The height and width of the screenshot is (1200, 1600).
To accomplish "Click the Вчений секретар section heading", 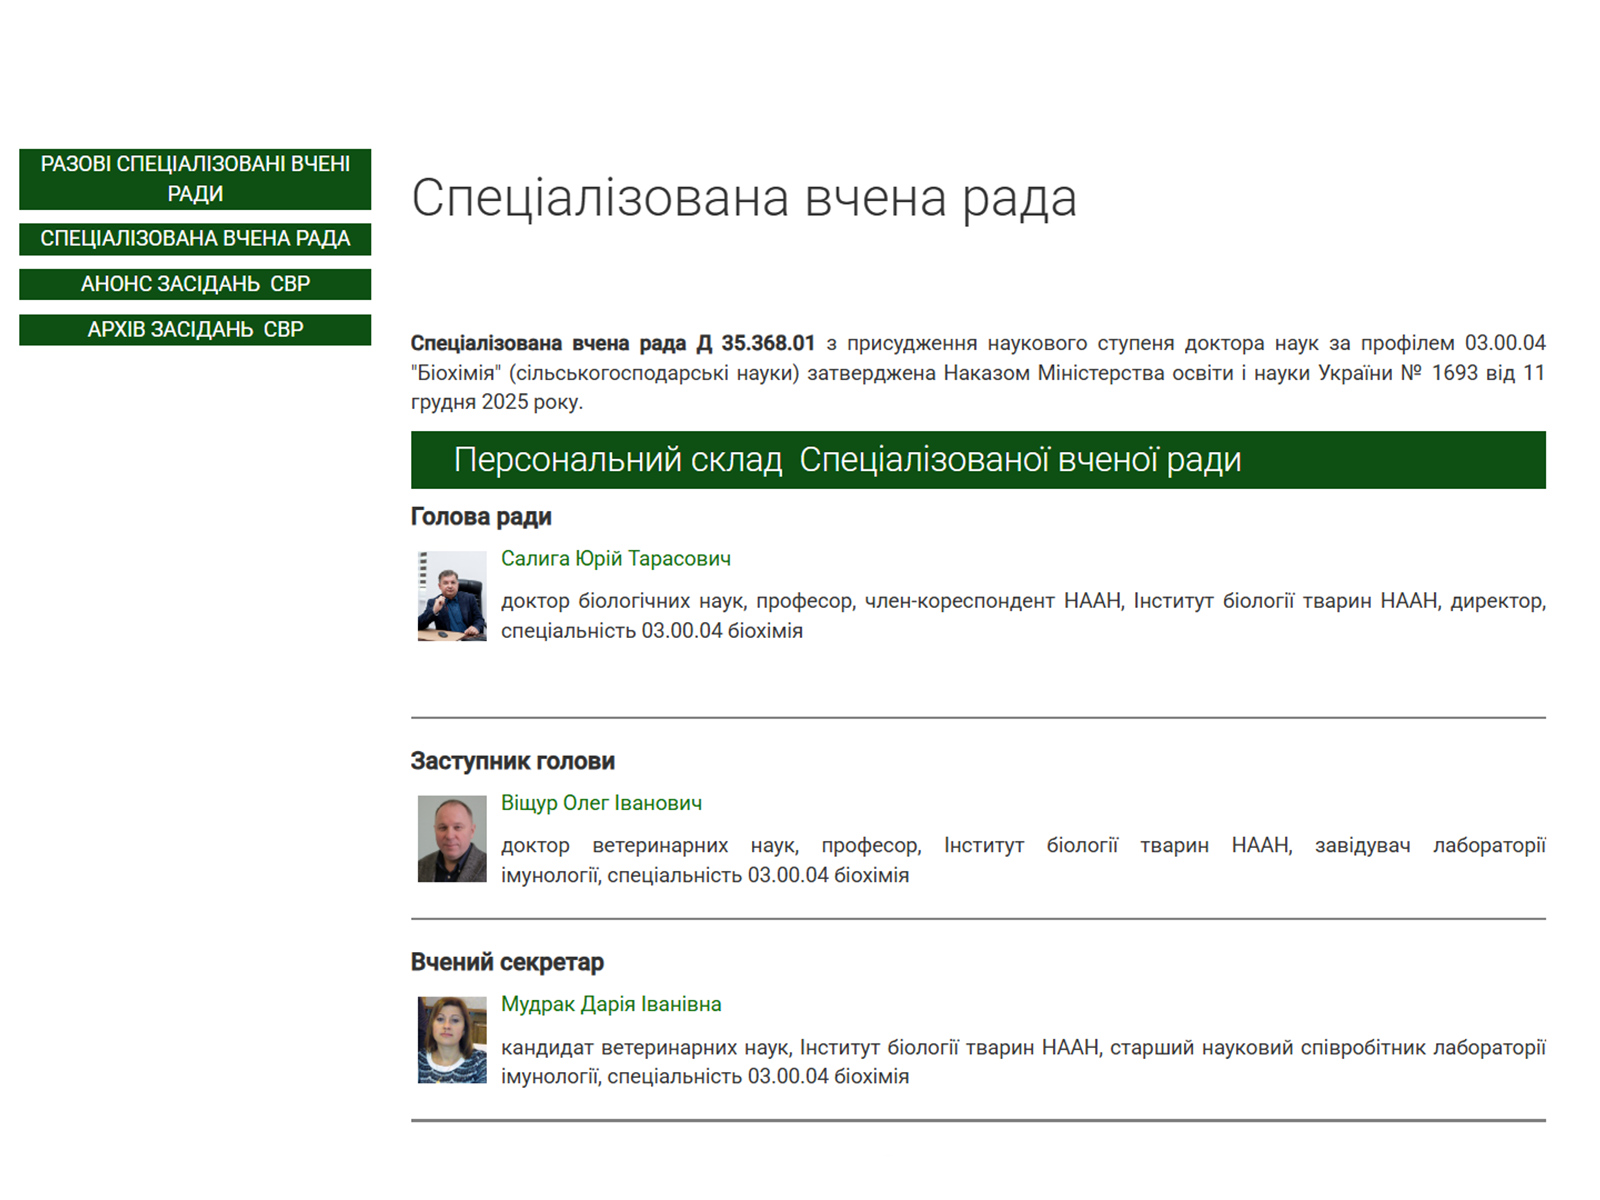I will (x=507, y=962).
